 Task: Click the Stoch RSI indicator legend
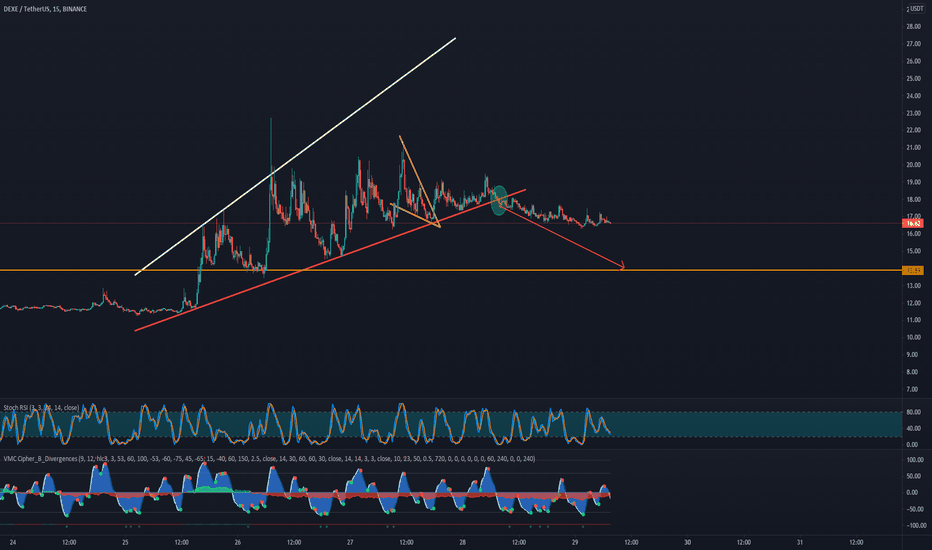(x=41, y=408)
